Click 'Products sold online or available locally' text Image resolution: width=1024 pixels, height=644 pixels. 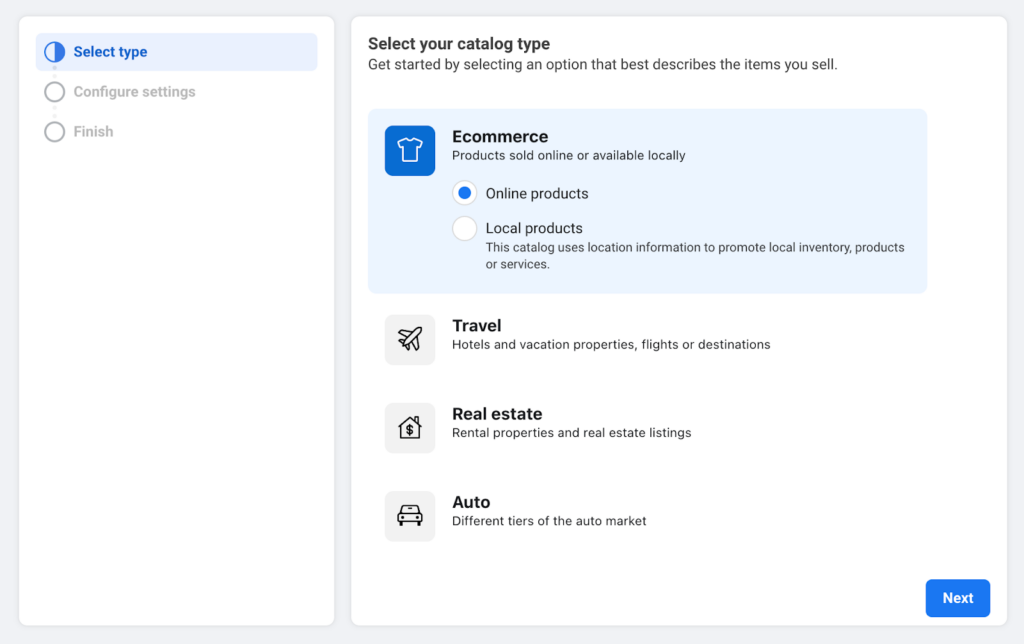(569, 155)
